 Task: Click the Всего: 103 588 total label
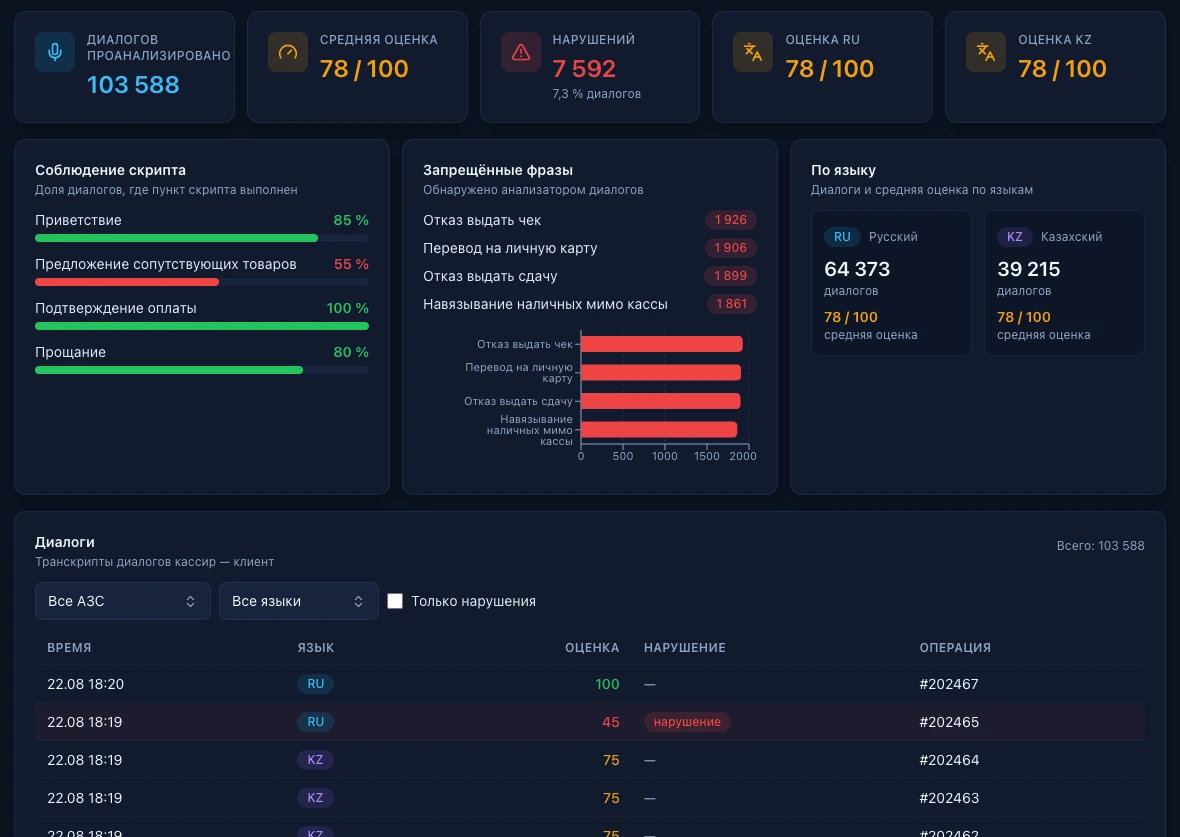point(1100,546)
